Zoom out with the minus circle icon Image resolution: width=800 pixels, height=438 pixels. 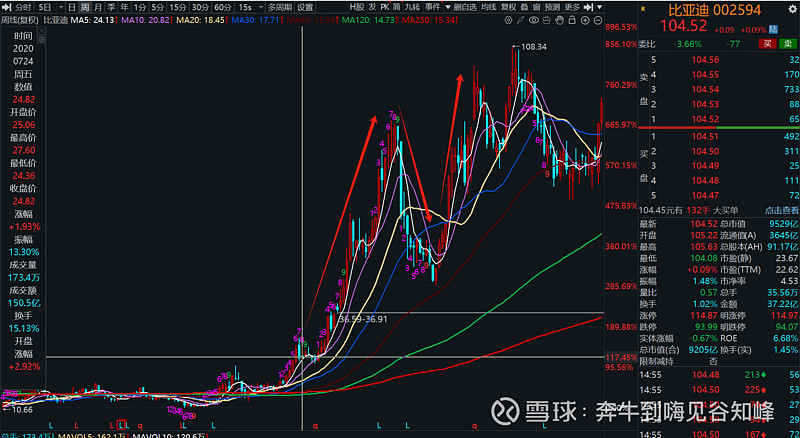tap(598, 20)
